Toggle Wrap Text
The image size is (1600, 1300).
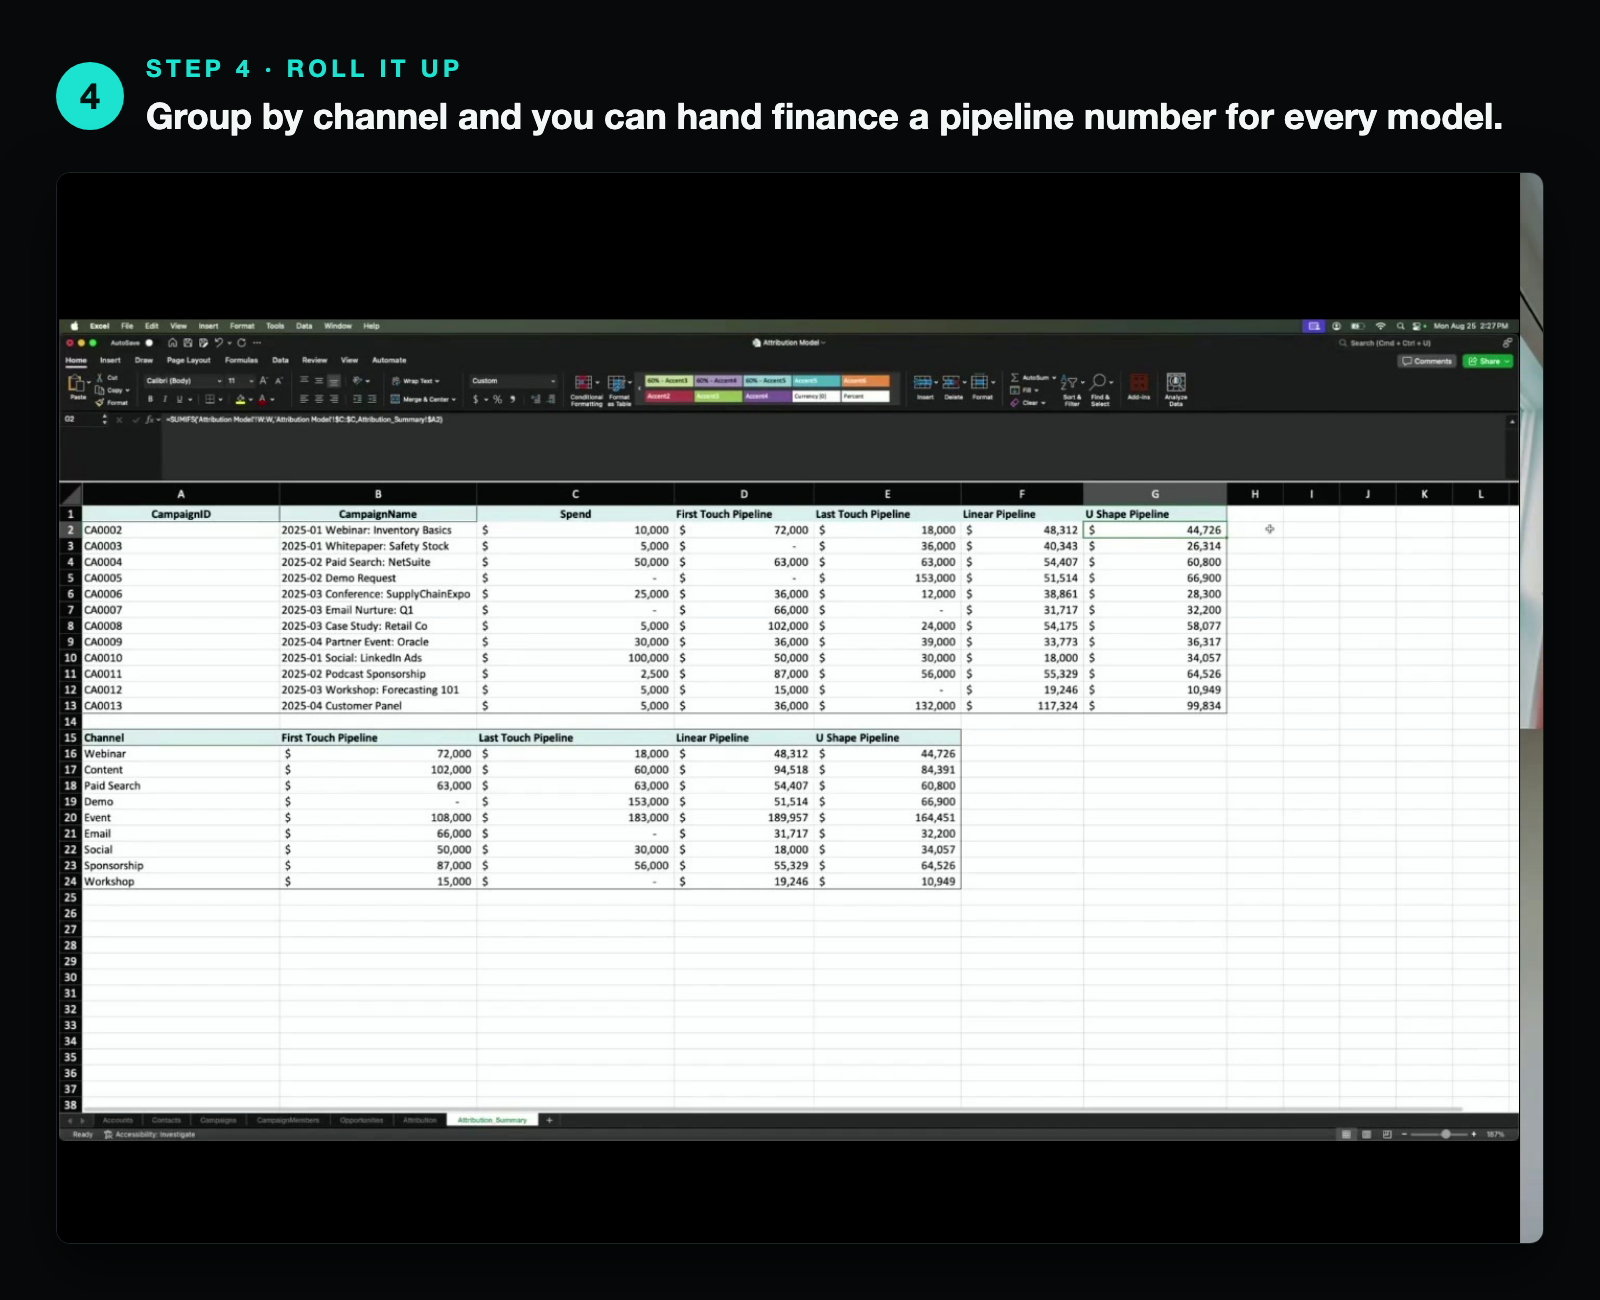point(414,381)
